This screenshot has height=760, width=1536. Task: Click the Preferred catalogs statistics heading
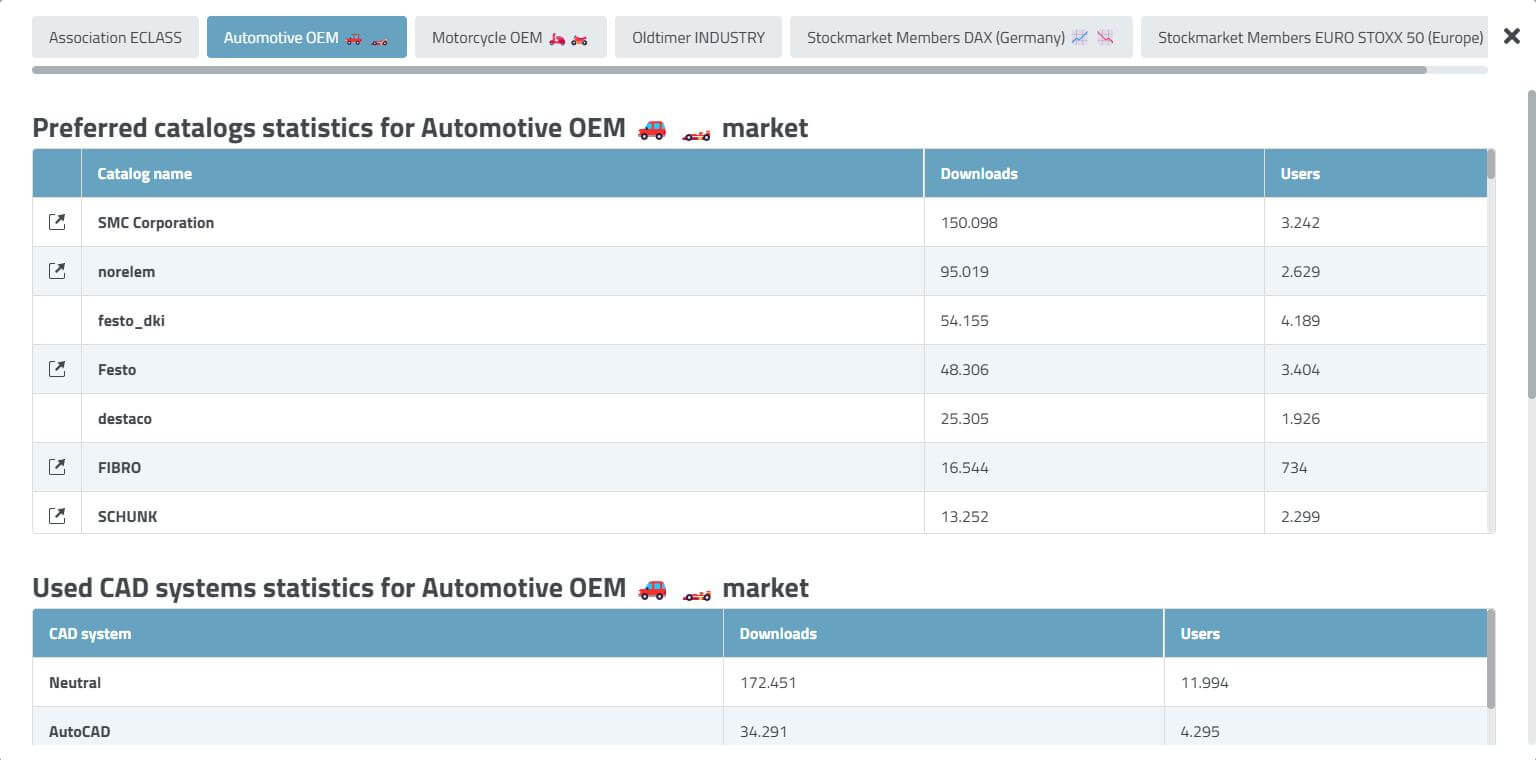420,128
